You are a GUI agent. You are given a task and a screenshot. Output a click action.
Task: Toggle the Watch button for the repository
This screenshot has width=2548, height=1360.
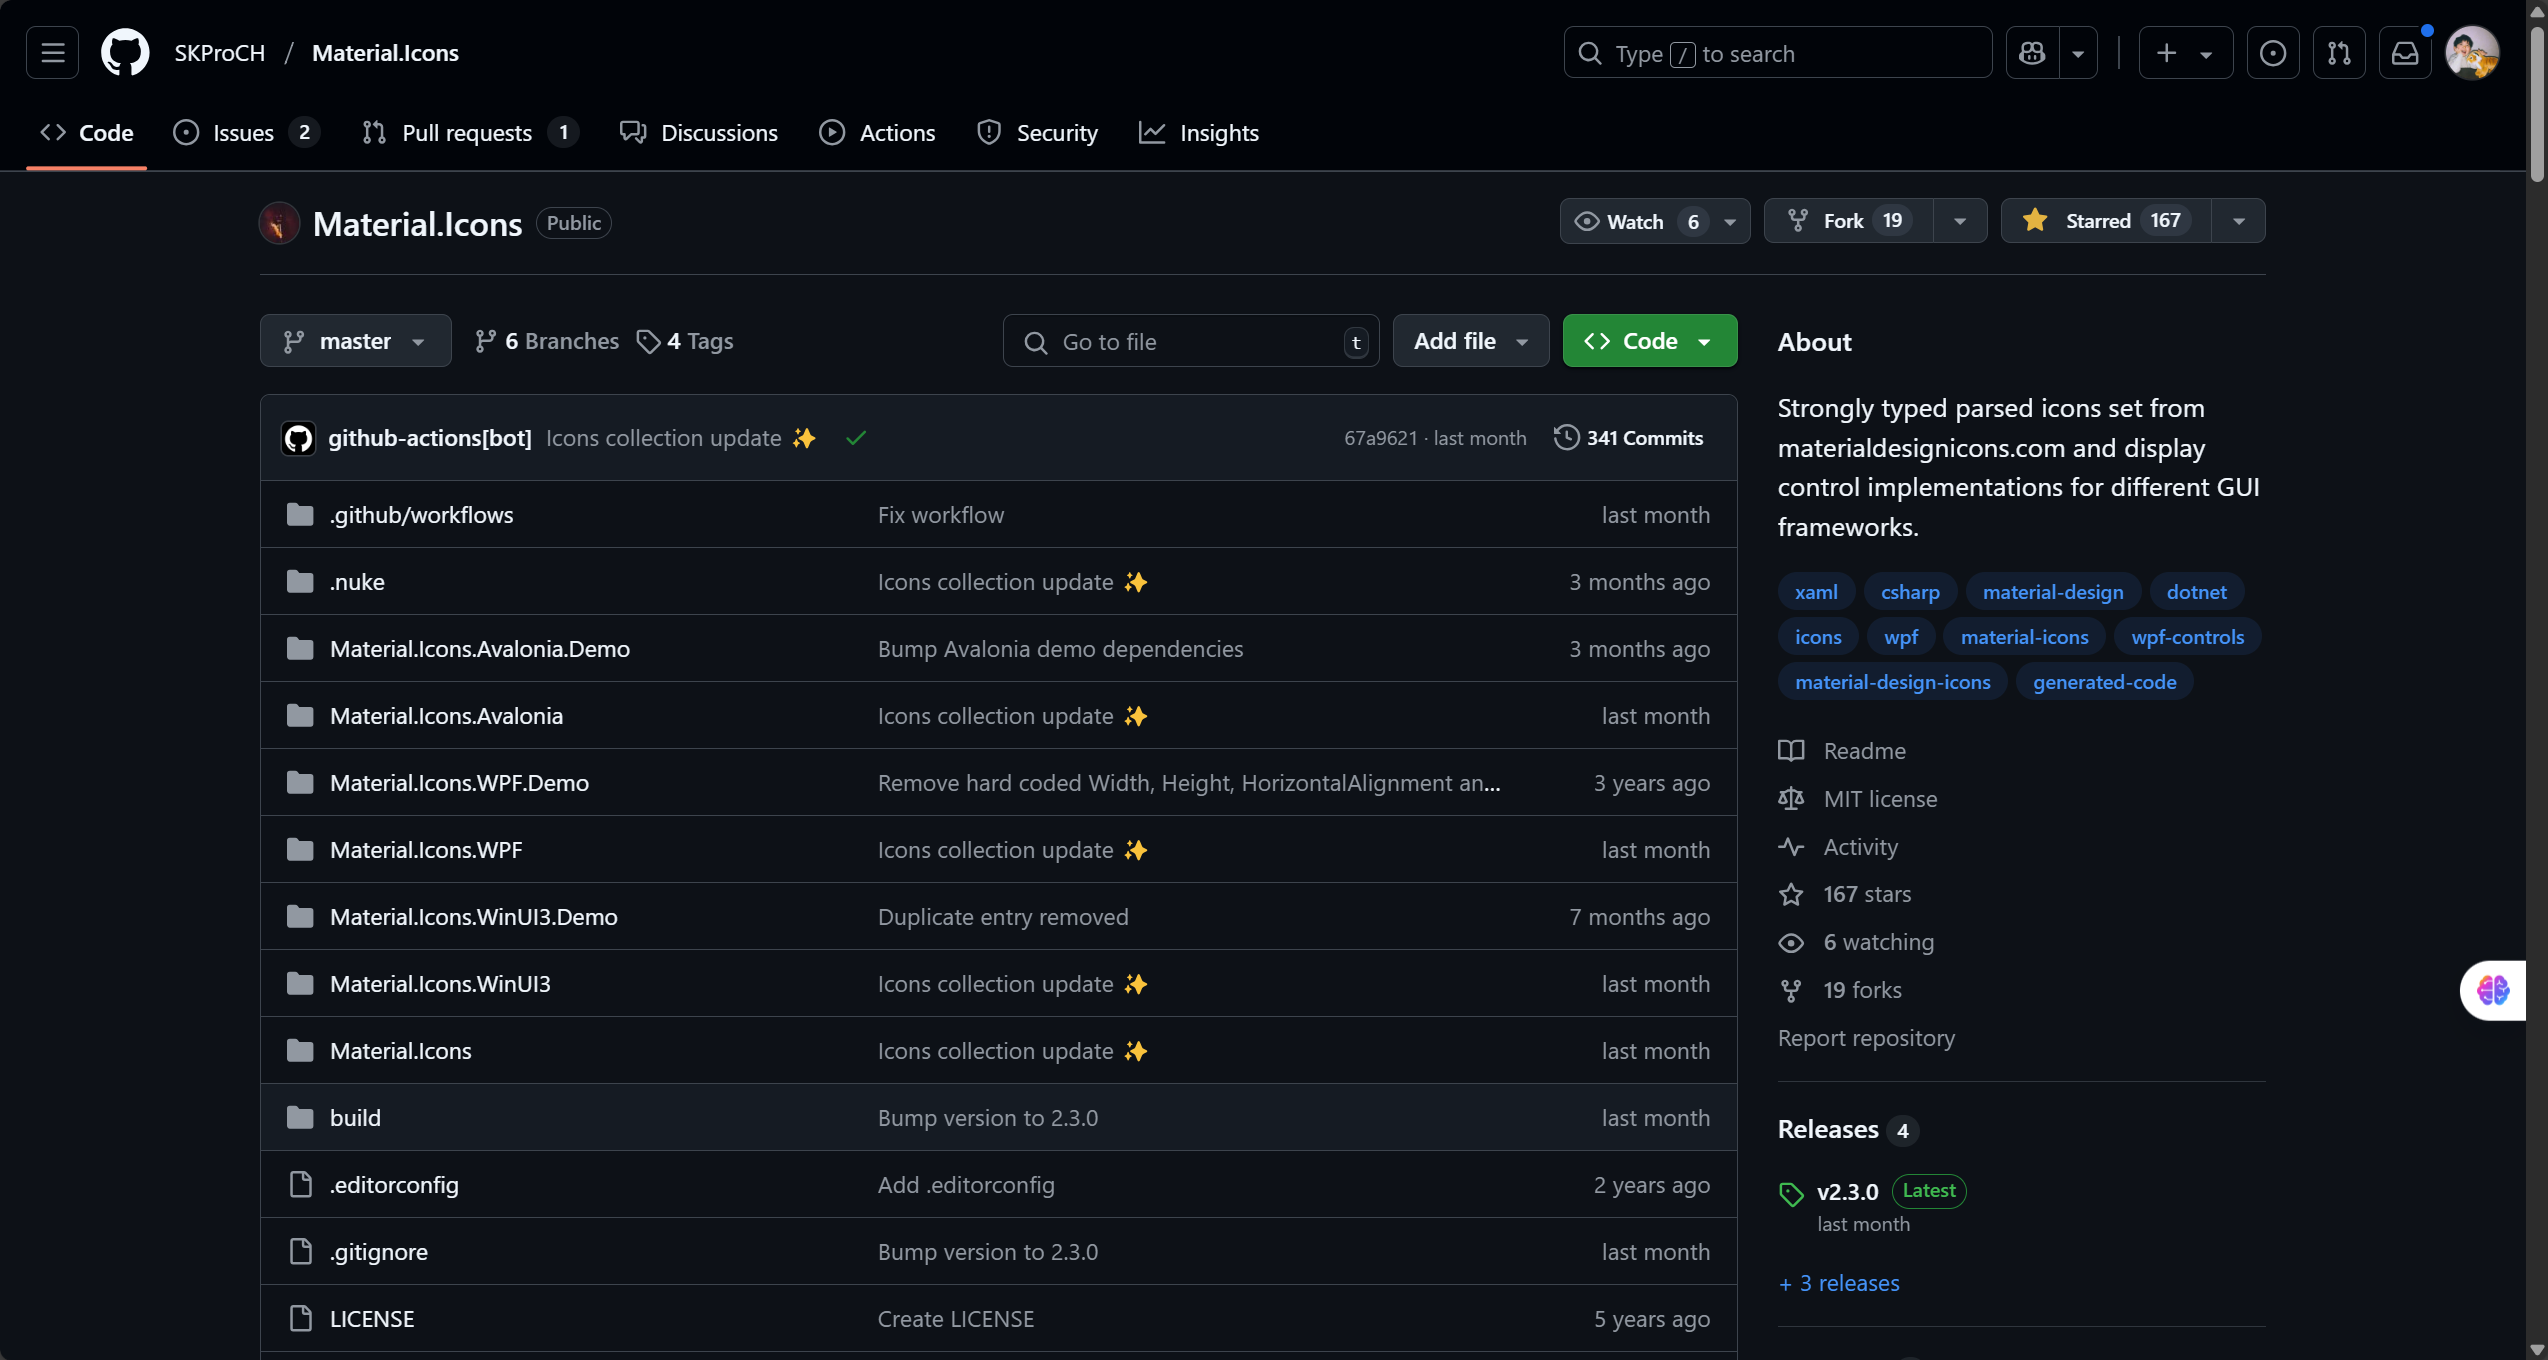tap(1638, 221)
